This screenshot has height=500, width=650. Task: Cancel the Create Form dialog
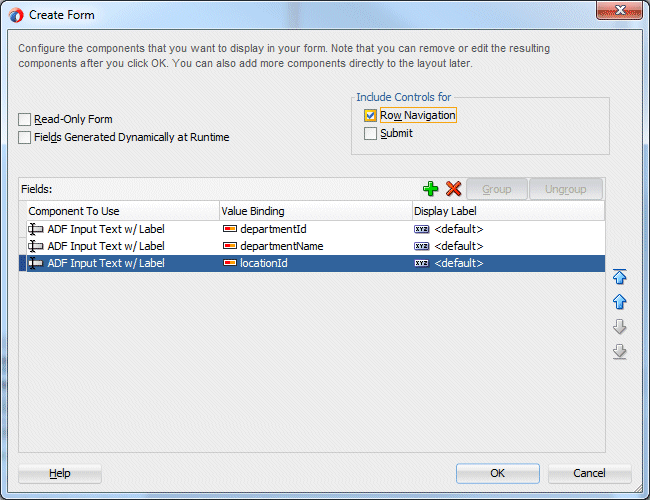(x=589, y=473)
